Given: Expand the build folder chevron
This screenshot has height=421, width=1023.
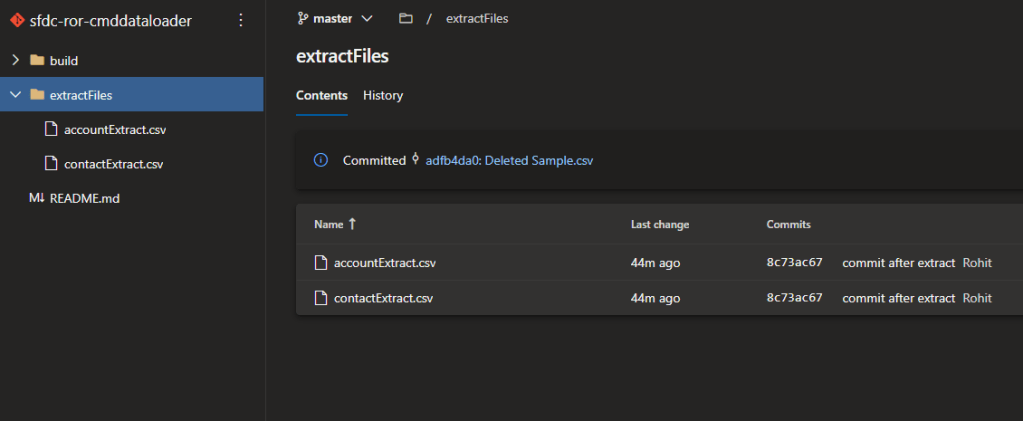Looking at the screenshot, I should click(16, 61).
